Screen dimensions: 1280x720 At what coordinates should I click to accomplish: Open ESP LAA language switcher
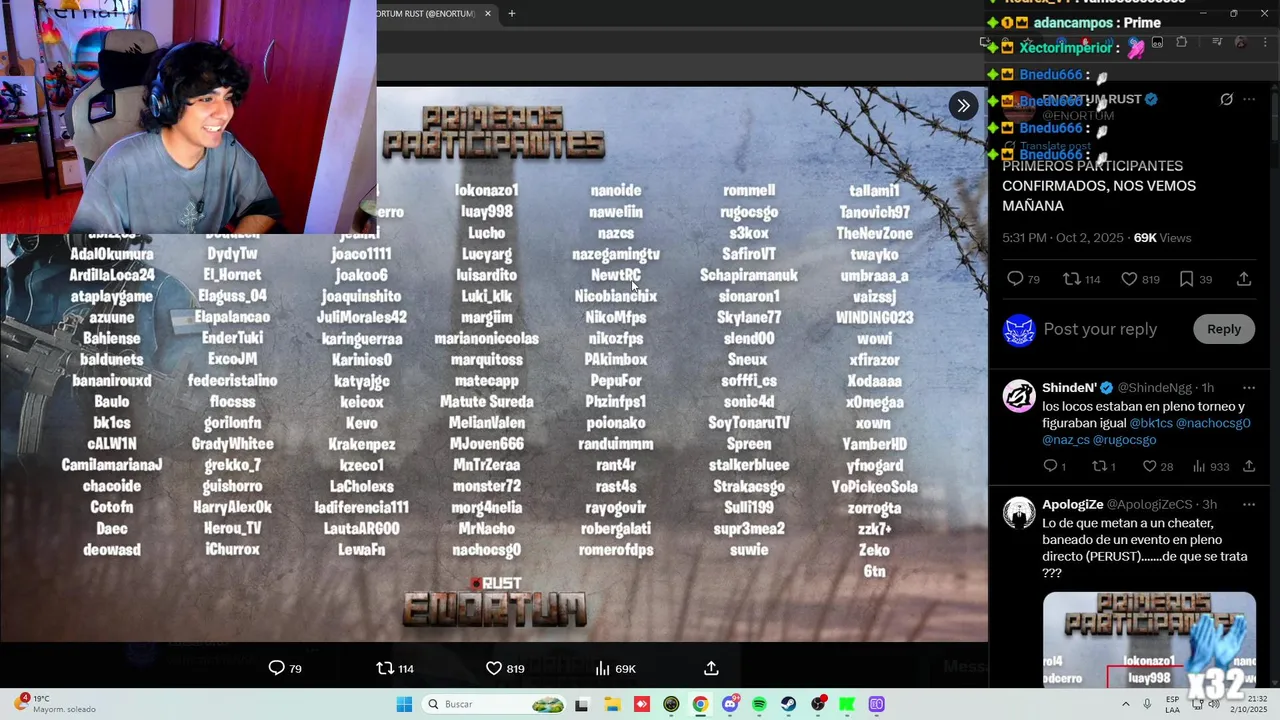pos(1173,704)
